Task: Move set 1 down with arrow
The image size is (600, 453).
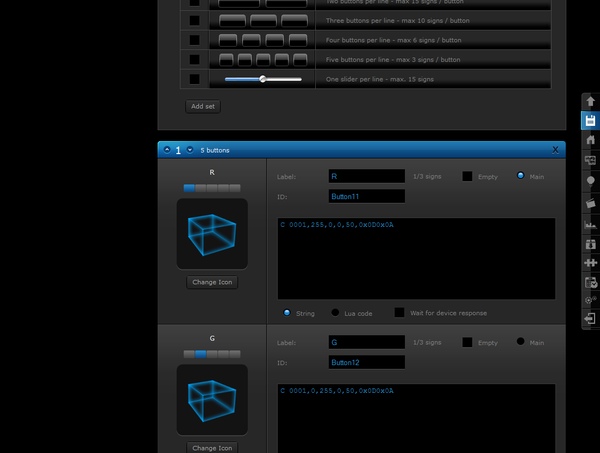Action: [x=190, y=150]
